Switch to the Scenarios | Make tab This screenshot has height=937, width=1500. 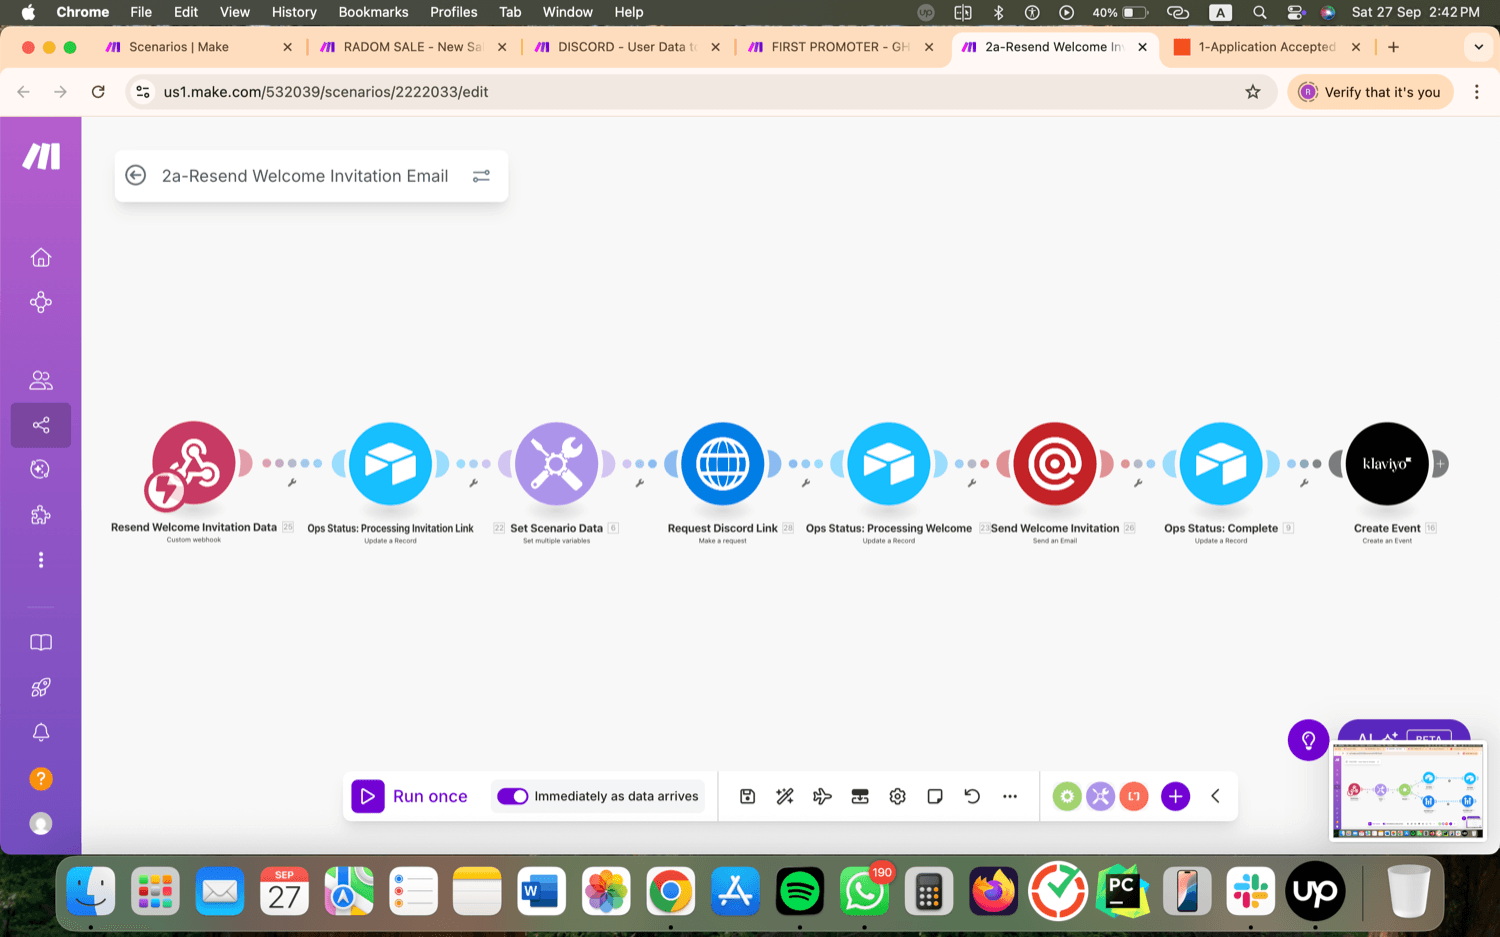click(x=198, y=47)
